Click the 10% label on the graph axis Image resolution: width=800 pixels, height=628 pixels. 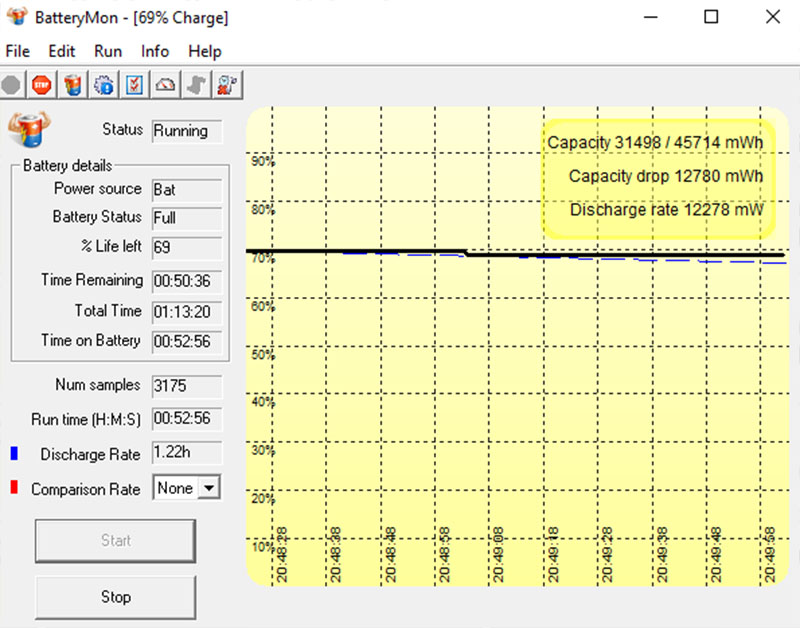point(263,547)
